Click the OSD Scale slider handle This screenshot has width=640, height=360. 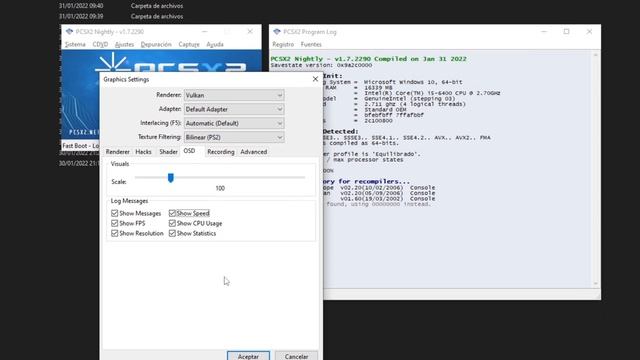pos(171,178)
